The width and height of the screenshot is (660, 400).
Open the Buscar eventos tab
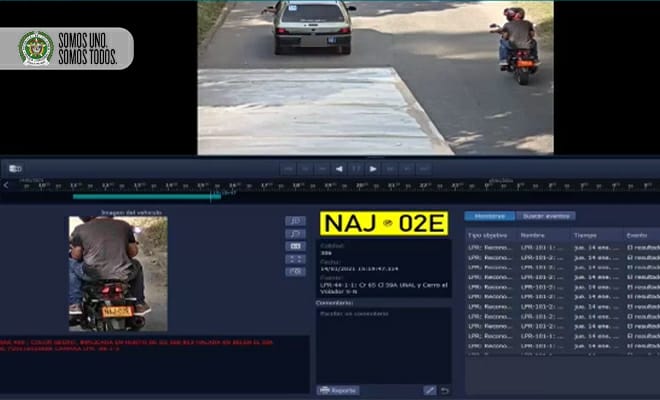click(547, 216)
